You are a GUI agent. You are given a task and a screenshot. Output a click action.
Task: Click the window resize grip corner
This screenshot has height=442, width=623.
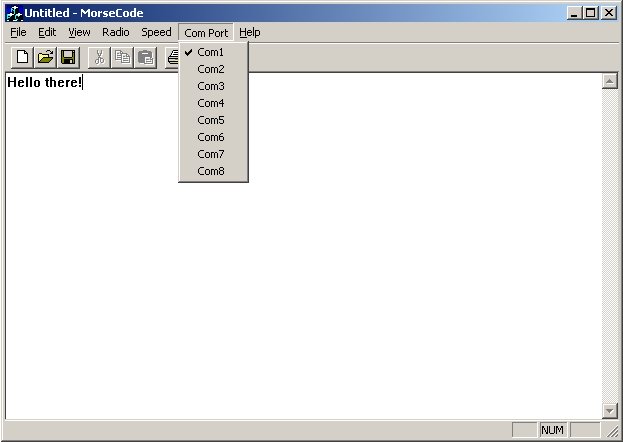[612, 431]
